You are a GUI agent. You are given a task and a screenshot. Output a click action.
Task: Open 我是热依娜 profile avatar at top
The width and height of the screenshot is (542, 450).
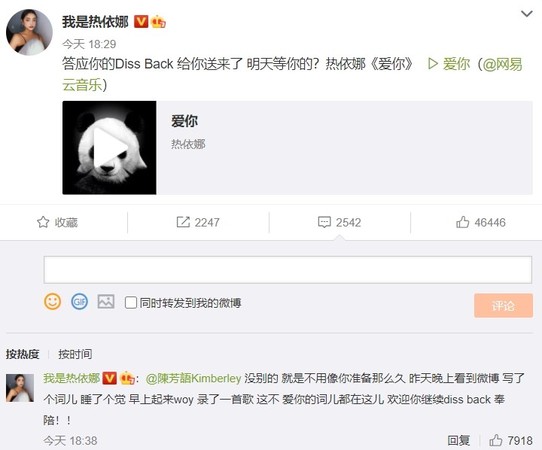29,32
